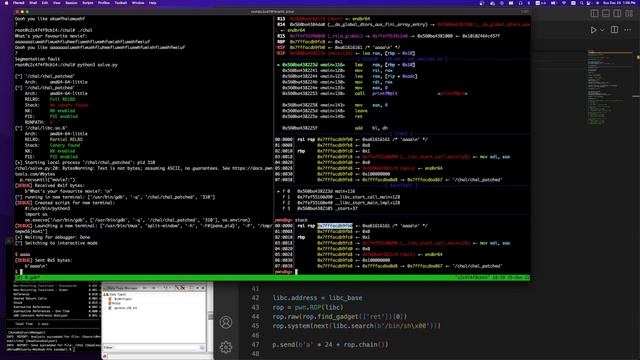This screenshot has width=640, height=360.
Task: Click line number 46 in the gutter
Action: tap(256, 335)
